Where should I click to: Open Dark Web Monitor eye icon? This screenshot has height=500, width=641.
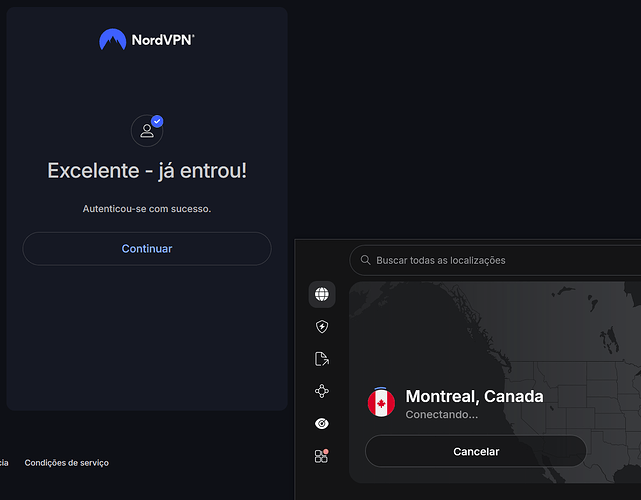[322, 424]
